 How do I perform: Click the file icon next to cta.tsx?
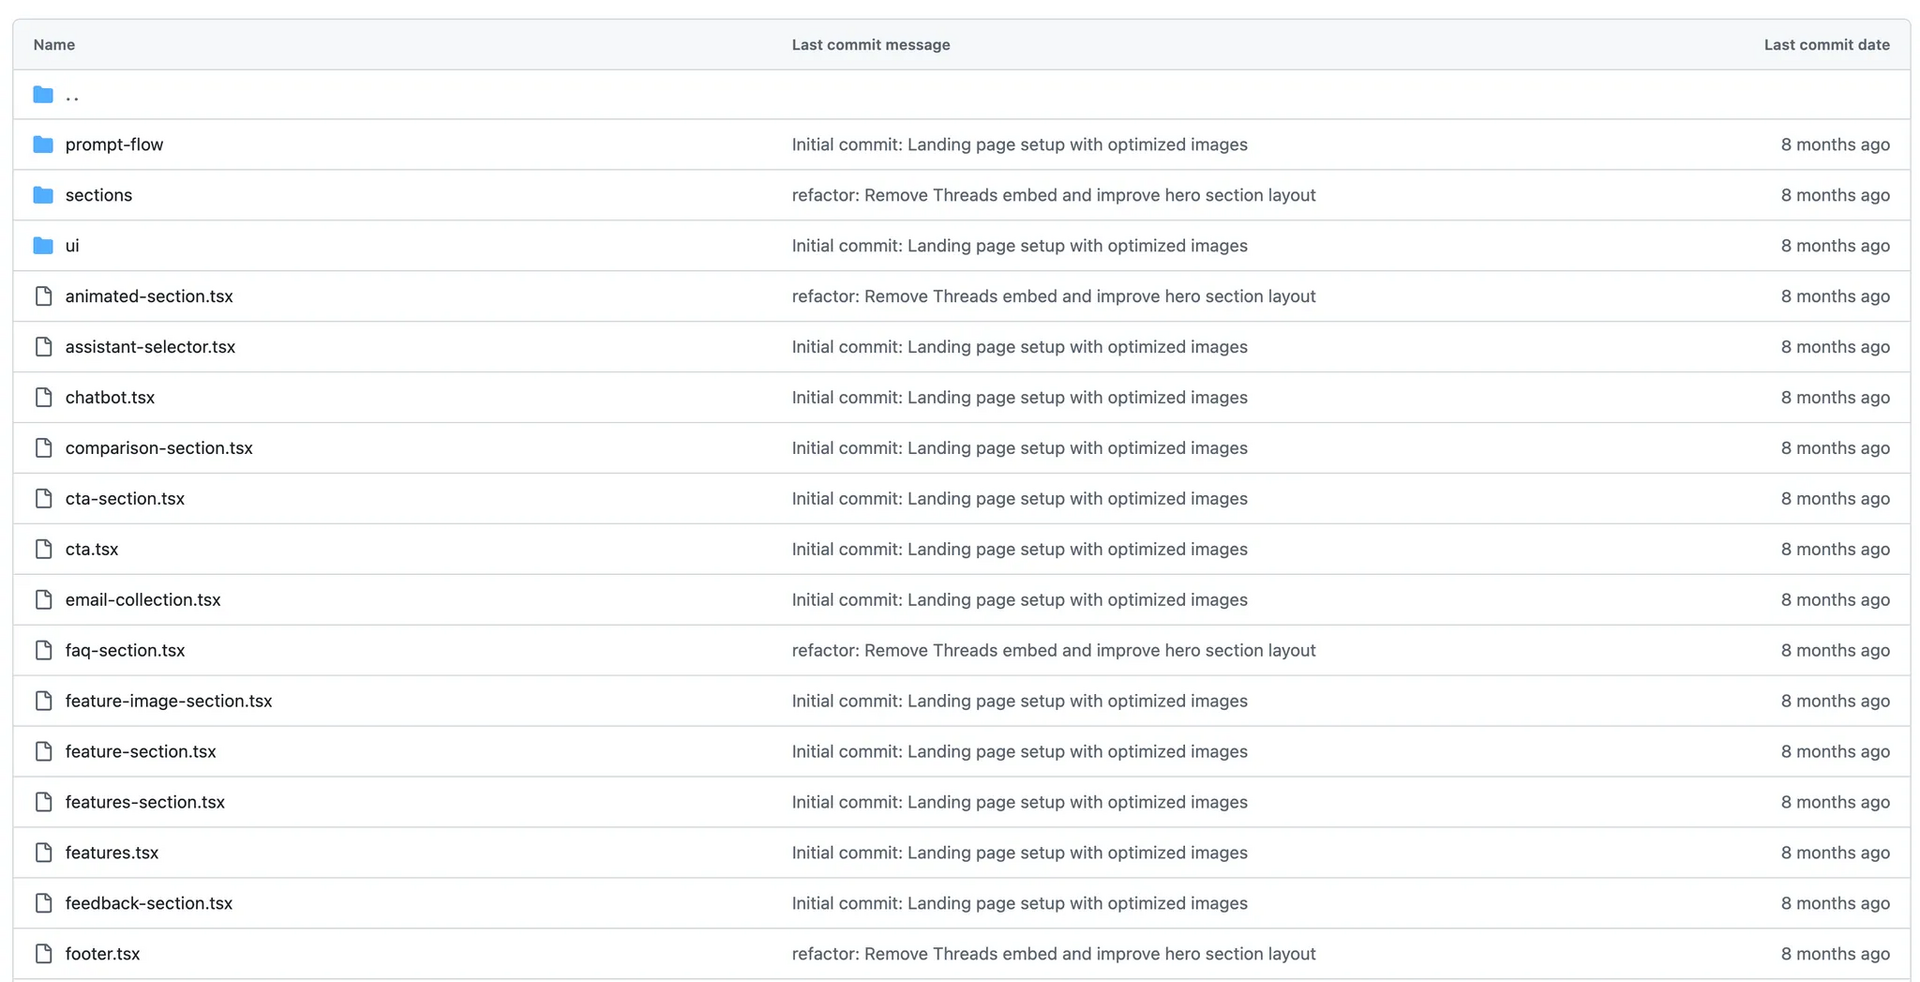(x=43, y=549)
